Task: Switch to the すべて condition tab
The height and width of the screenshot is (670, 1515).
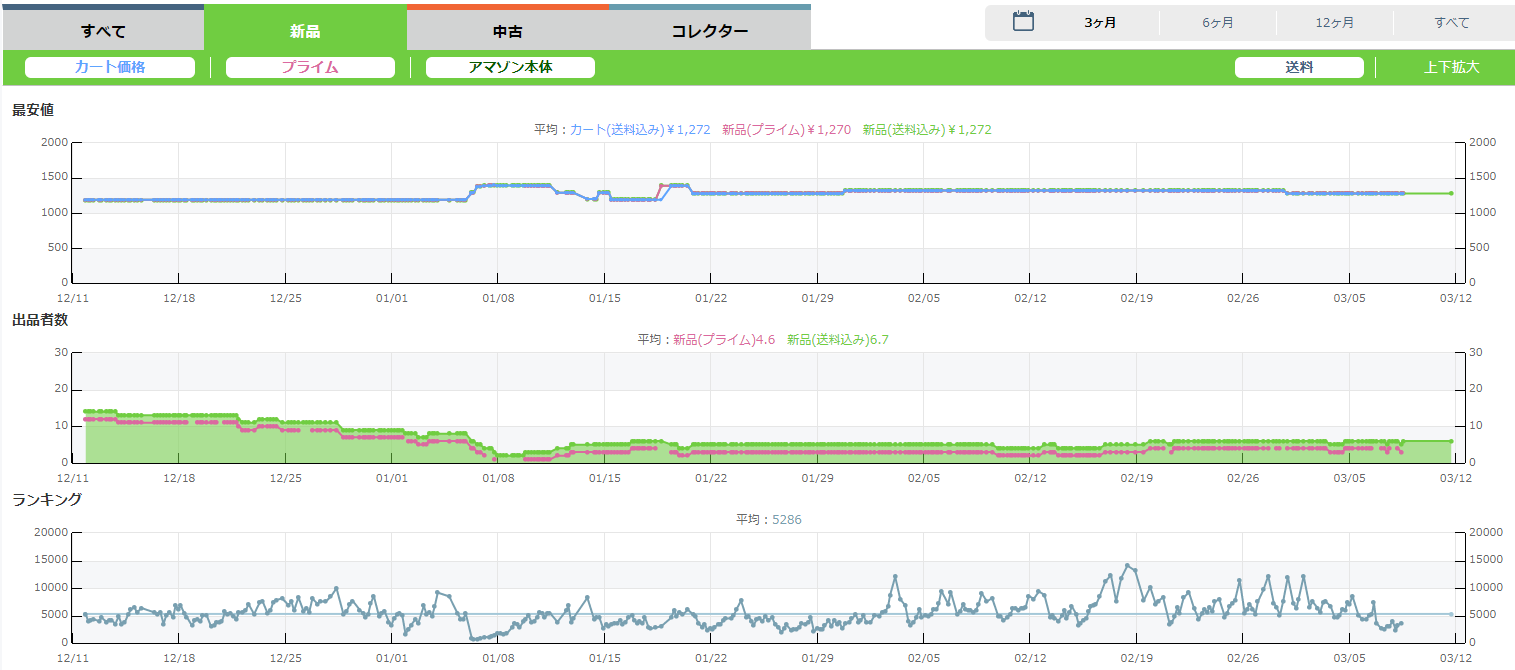Action: tap(103, 30)
